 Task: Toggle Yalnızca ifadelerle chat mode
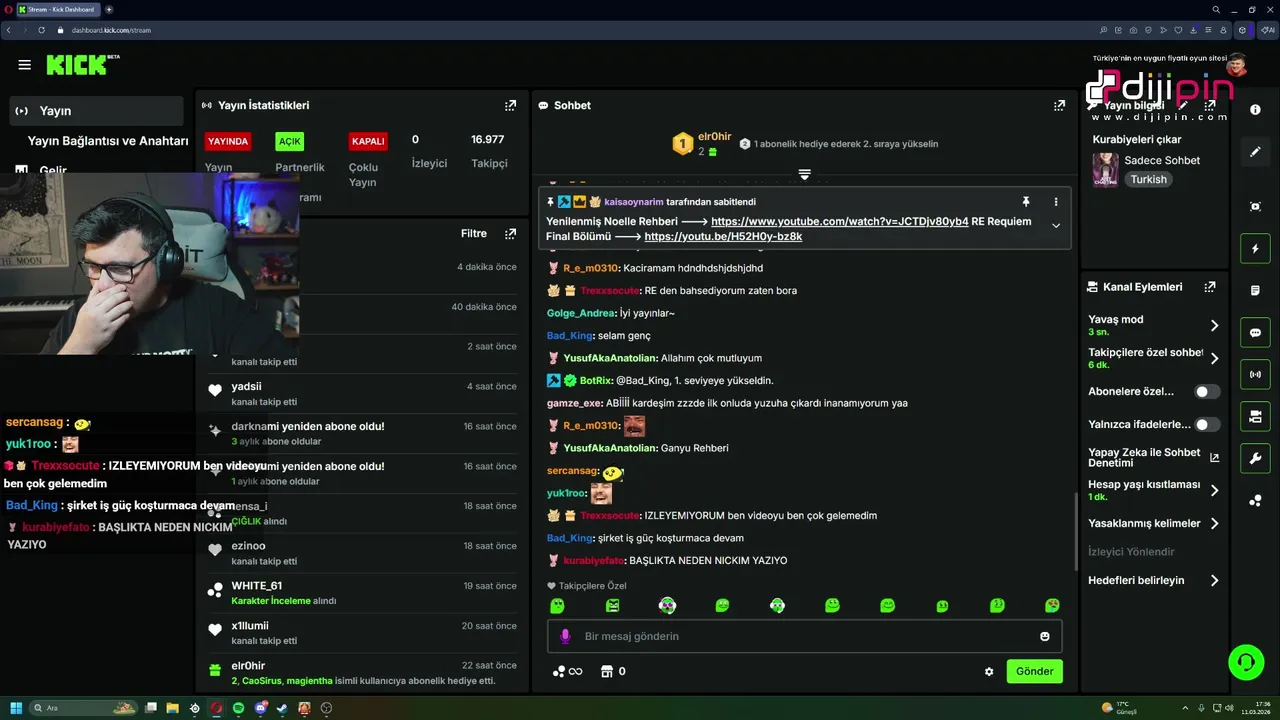[x=1207, y=425]
